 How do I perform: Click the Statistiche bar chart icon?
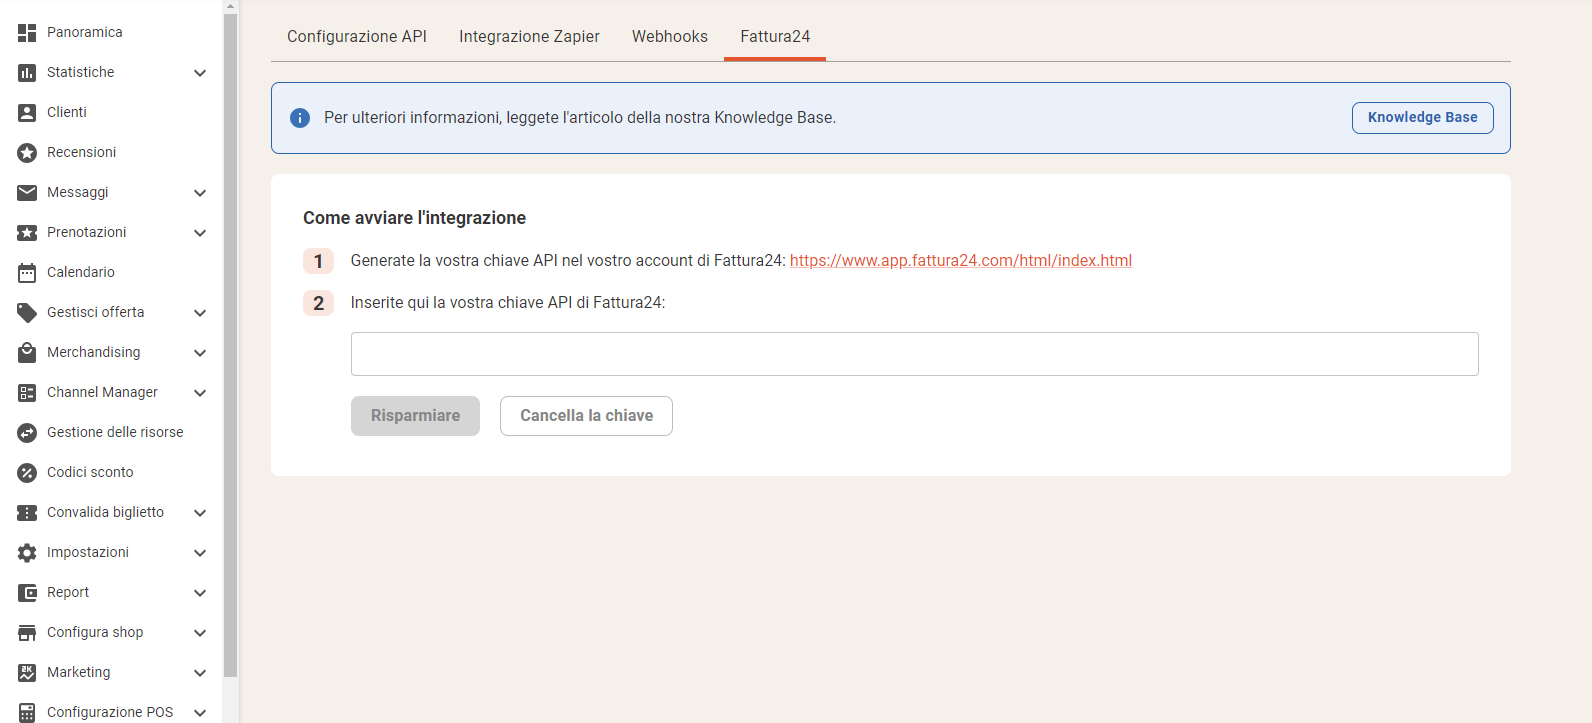pyautogui.click(x=27, y=73)
